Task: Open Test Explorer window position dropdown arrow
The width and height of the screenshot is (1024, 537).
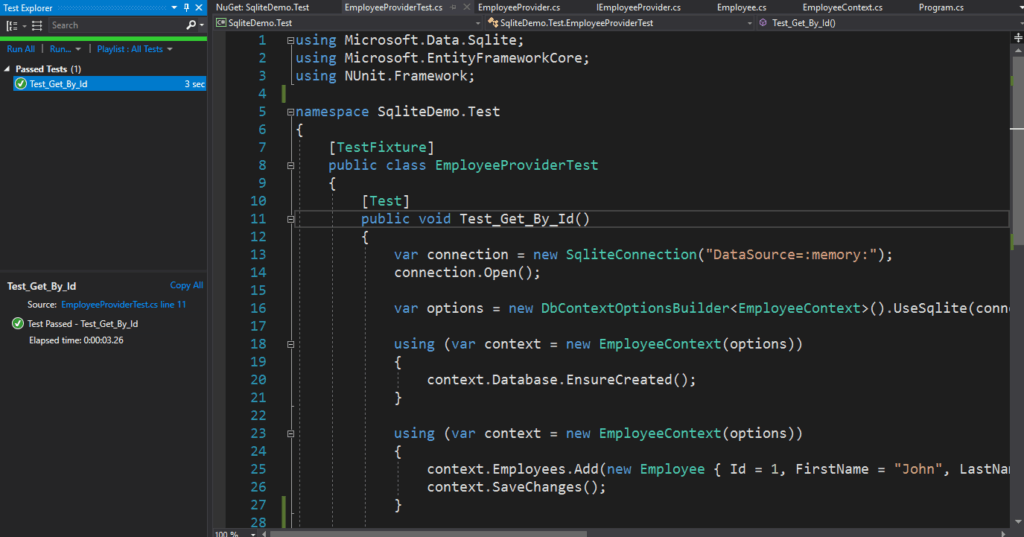Action: tap(174, 8)
